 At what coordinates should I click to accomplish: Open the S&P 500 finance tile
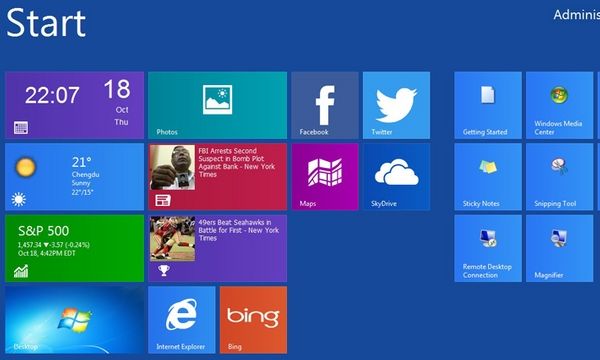[x=74, y=248]
